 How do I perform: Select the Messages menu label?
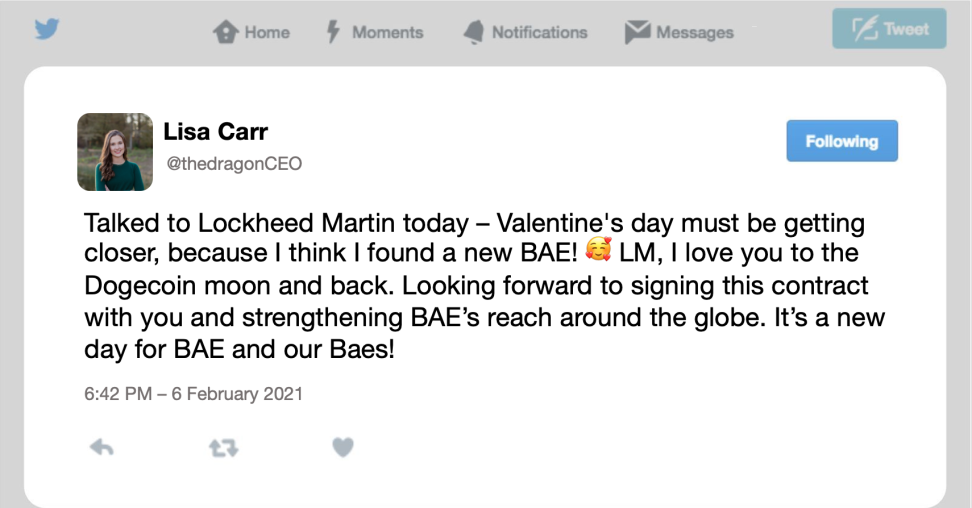pos(695,32)
